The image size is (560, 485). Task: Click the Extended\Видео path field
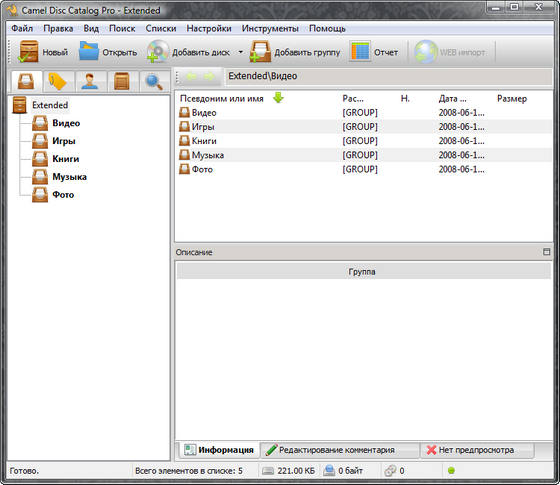pos(389,76)
